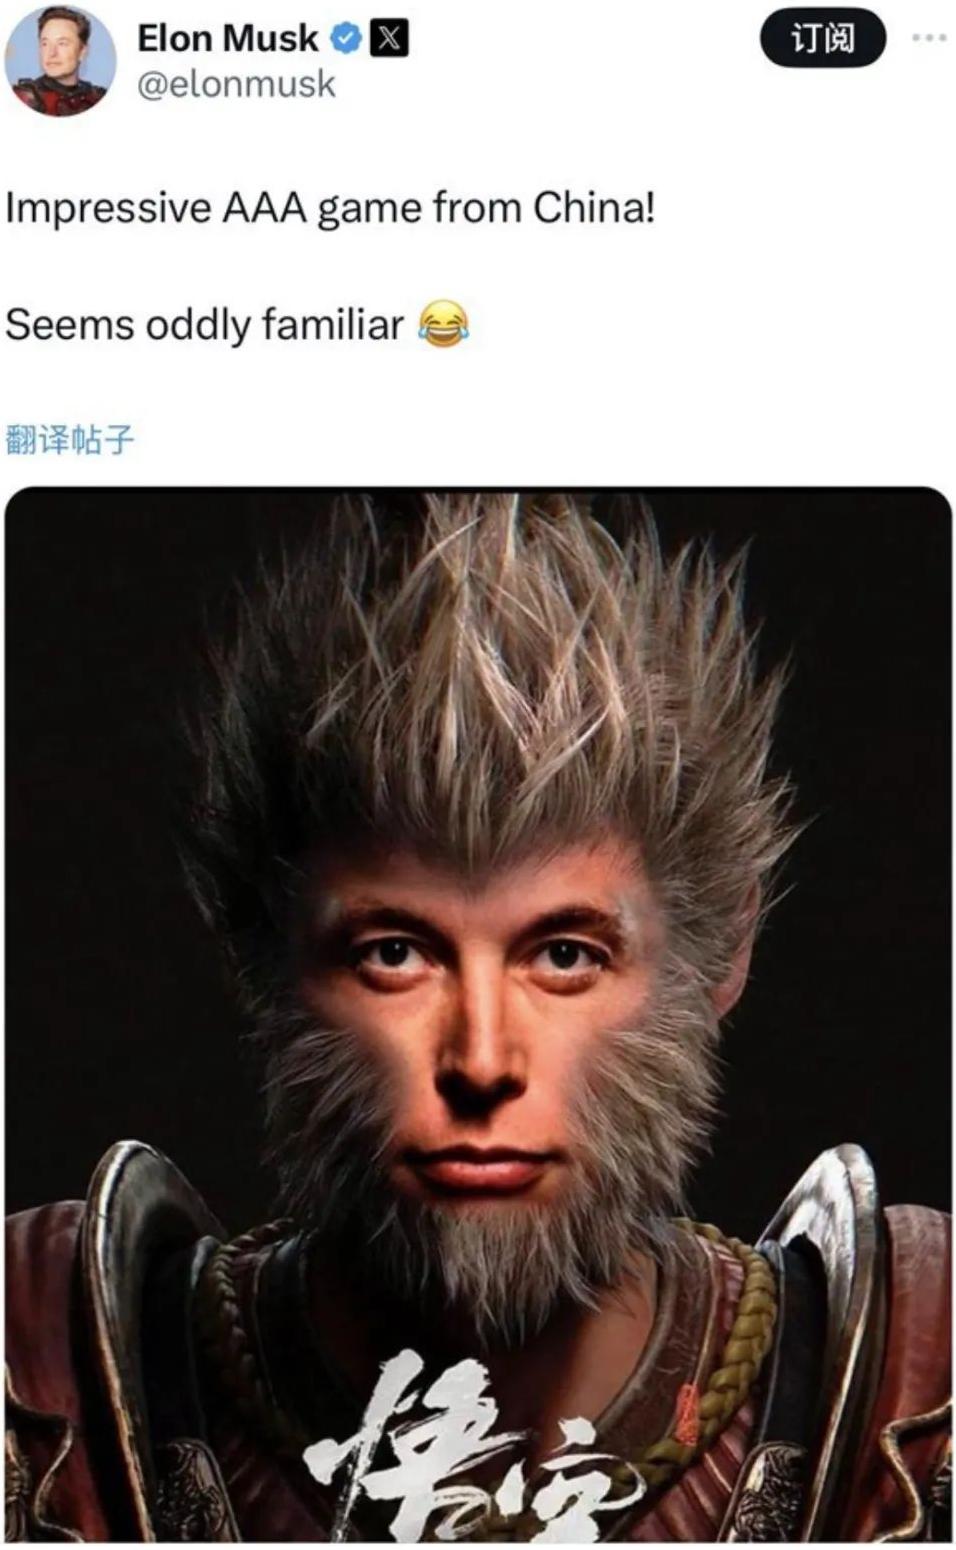Click the small red seal stamp
956x1550 pixels.
point(686,1414)
